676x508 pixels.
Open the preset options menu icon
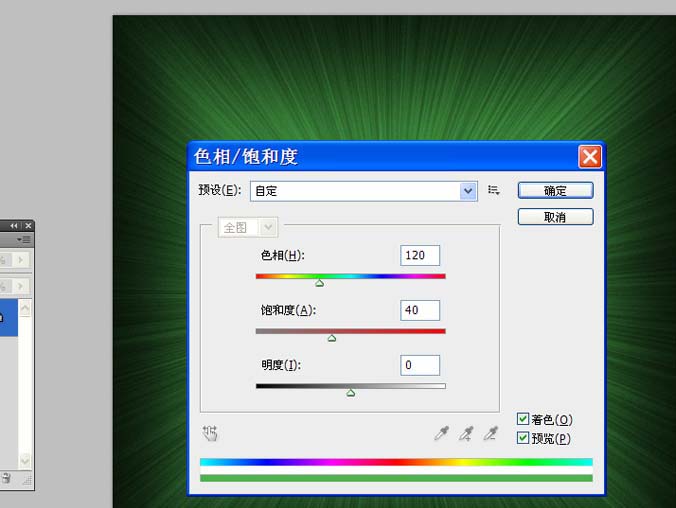click(x=494, y=190)
